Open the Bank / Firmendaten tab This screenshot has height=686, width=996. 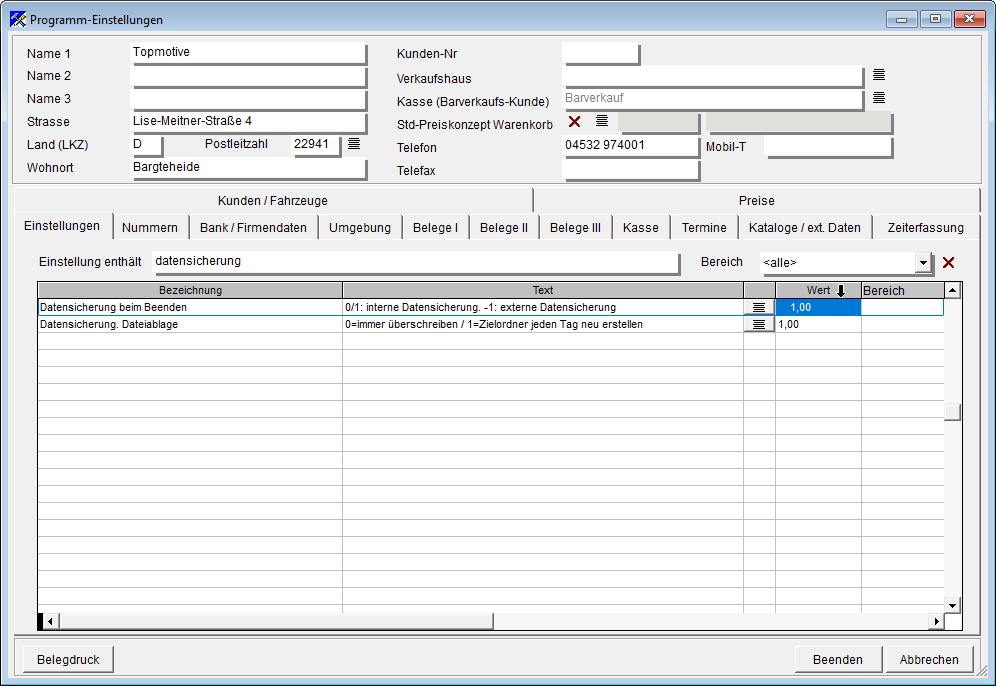coord(253,227)
